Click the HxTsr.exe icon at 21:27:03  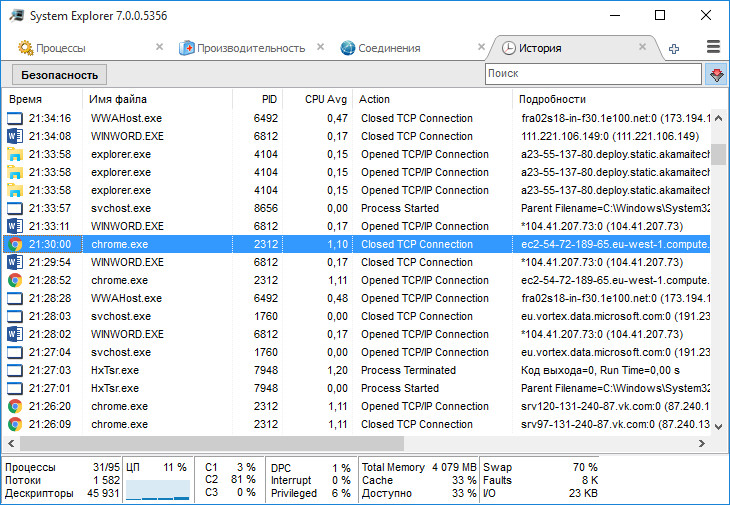tap(15, 370)
